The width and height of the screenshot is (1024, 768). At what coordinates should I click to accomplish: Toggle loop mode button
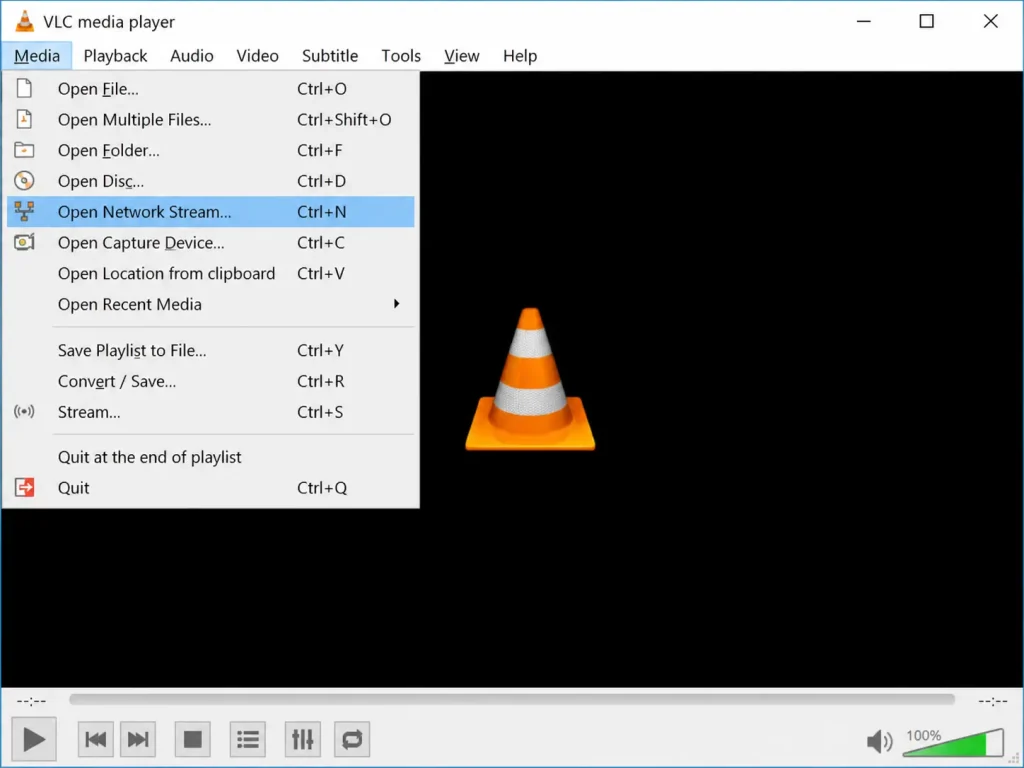tap(352, 739)
